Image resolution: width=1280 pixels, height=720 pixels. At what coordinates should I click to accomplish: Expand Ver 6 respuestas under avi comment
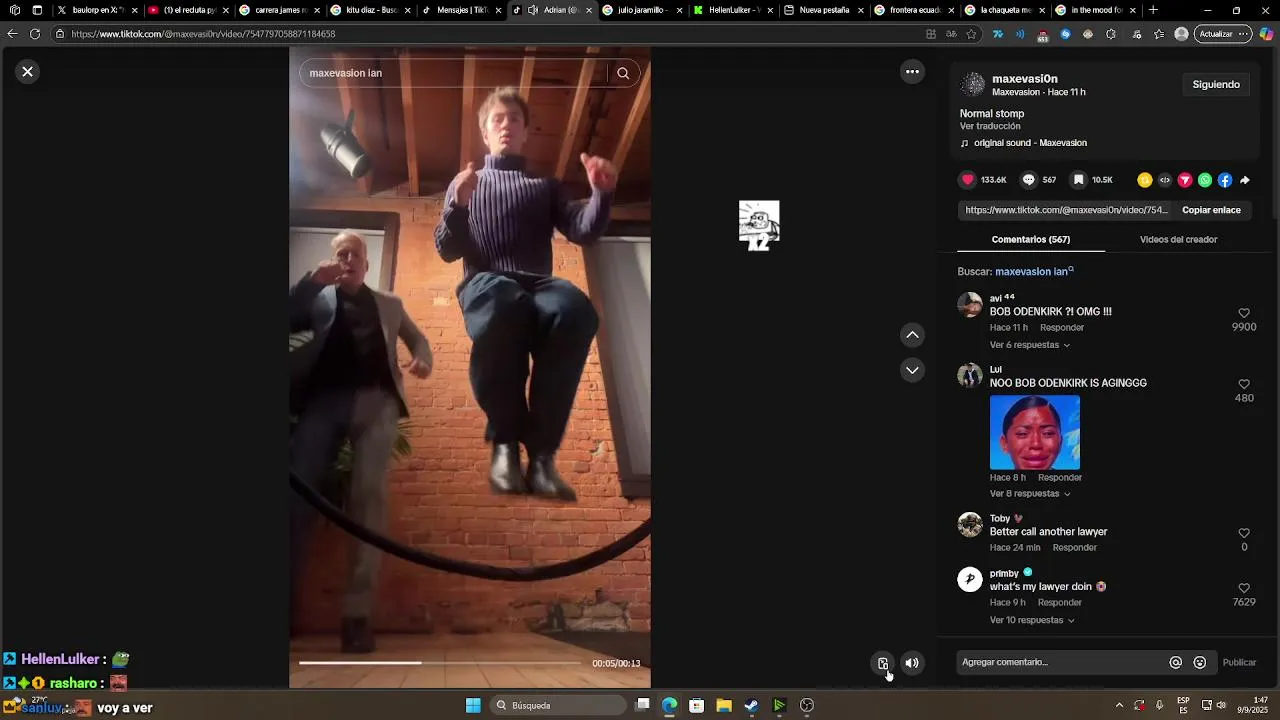click(1030, 345)
